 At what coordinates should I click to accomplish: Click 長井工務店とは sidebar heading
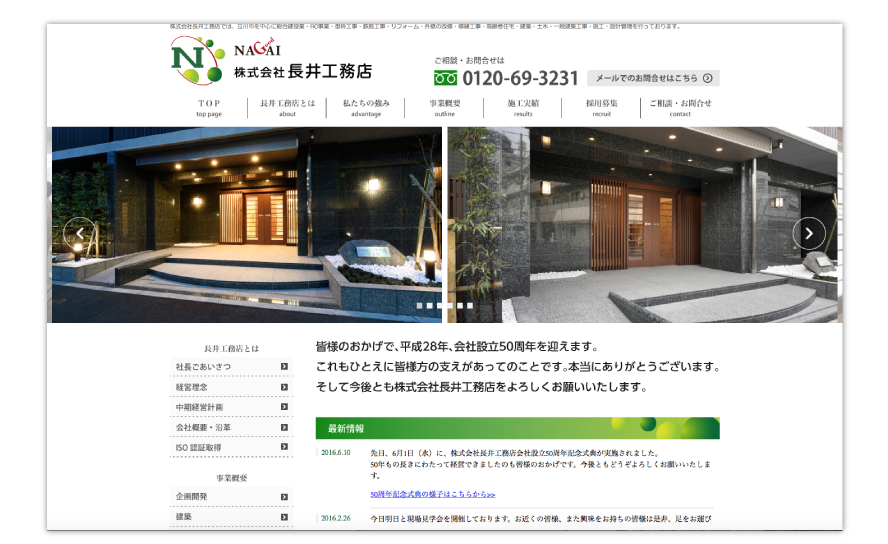point(231,349)
